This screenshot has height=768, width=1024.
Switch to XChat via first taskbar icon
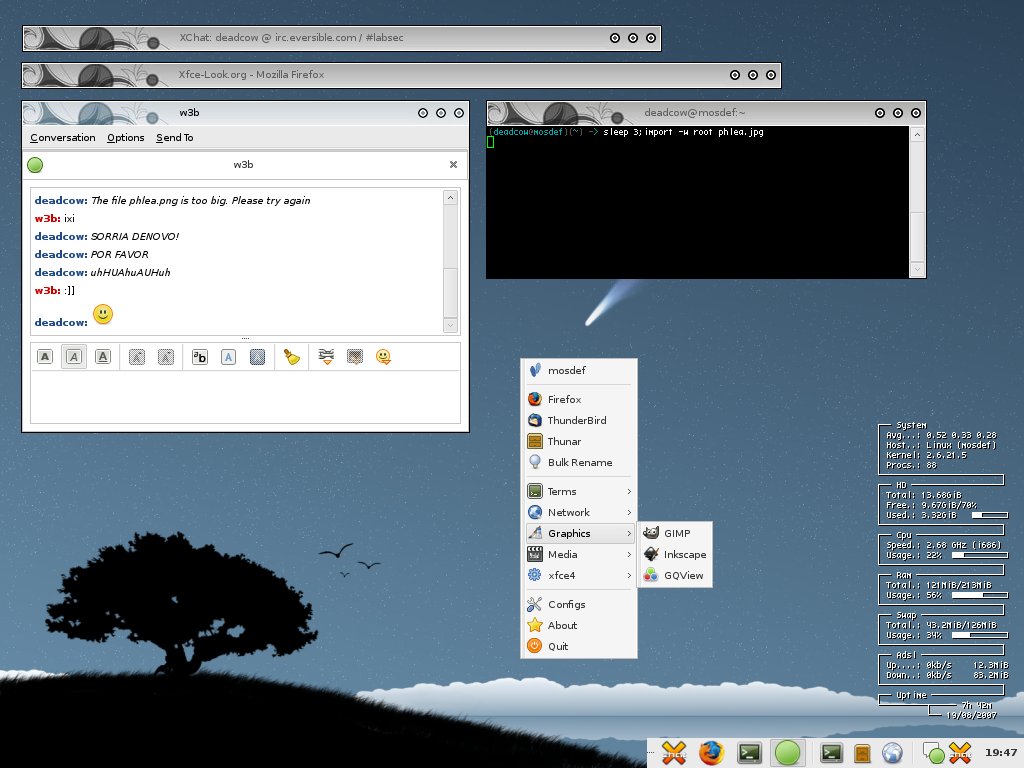(674, 753)
